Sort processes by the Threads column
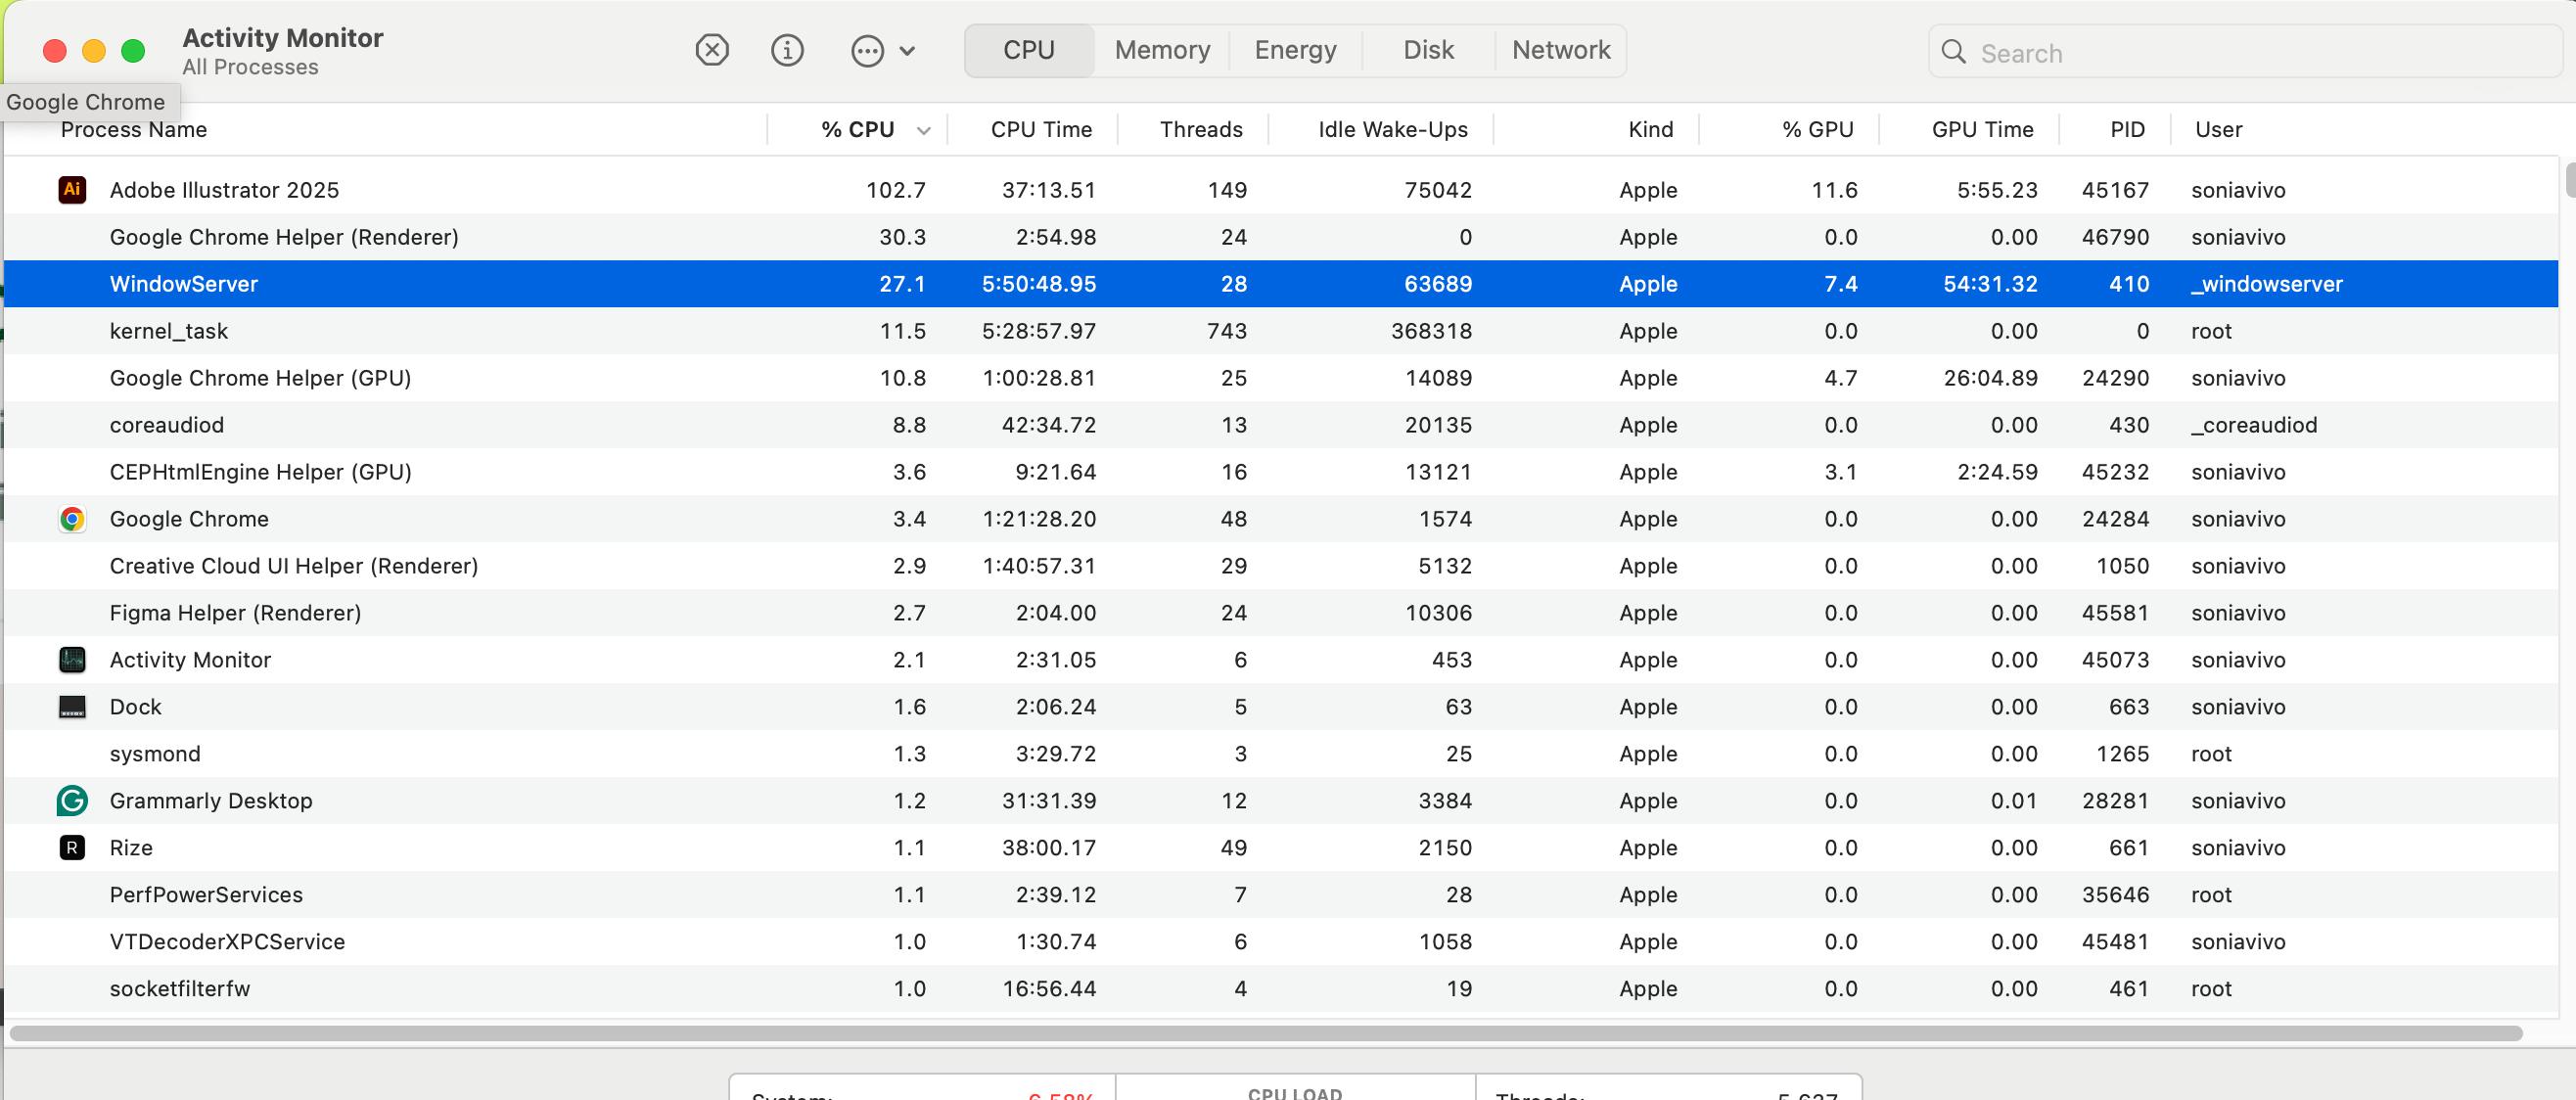The image size is (2576, 1100). click(x=1201, y=129)
